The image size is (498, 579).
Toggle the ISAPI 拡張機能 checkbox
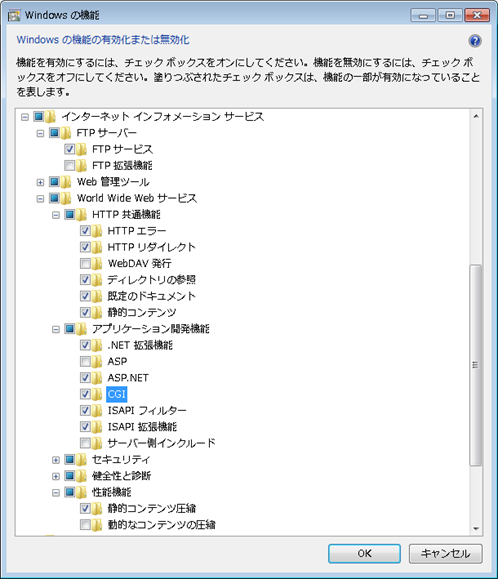pyautogui.click(x=85, y=426)
